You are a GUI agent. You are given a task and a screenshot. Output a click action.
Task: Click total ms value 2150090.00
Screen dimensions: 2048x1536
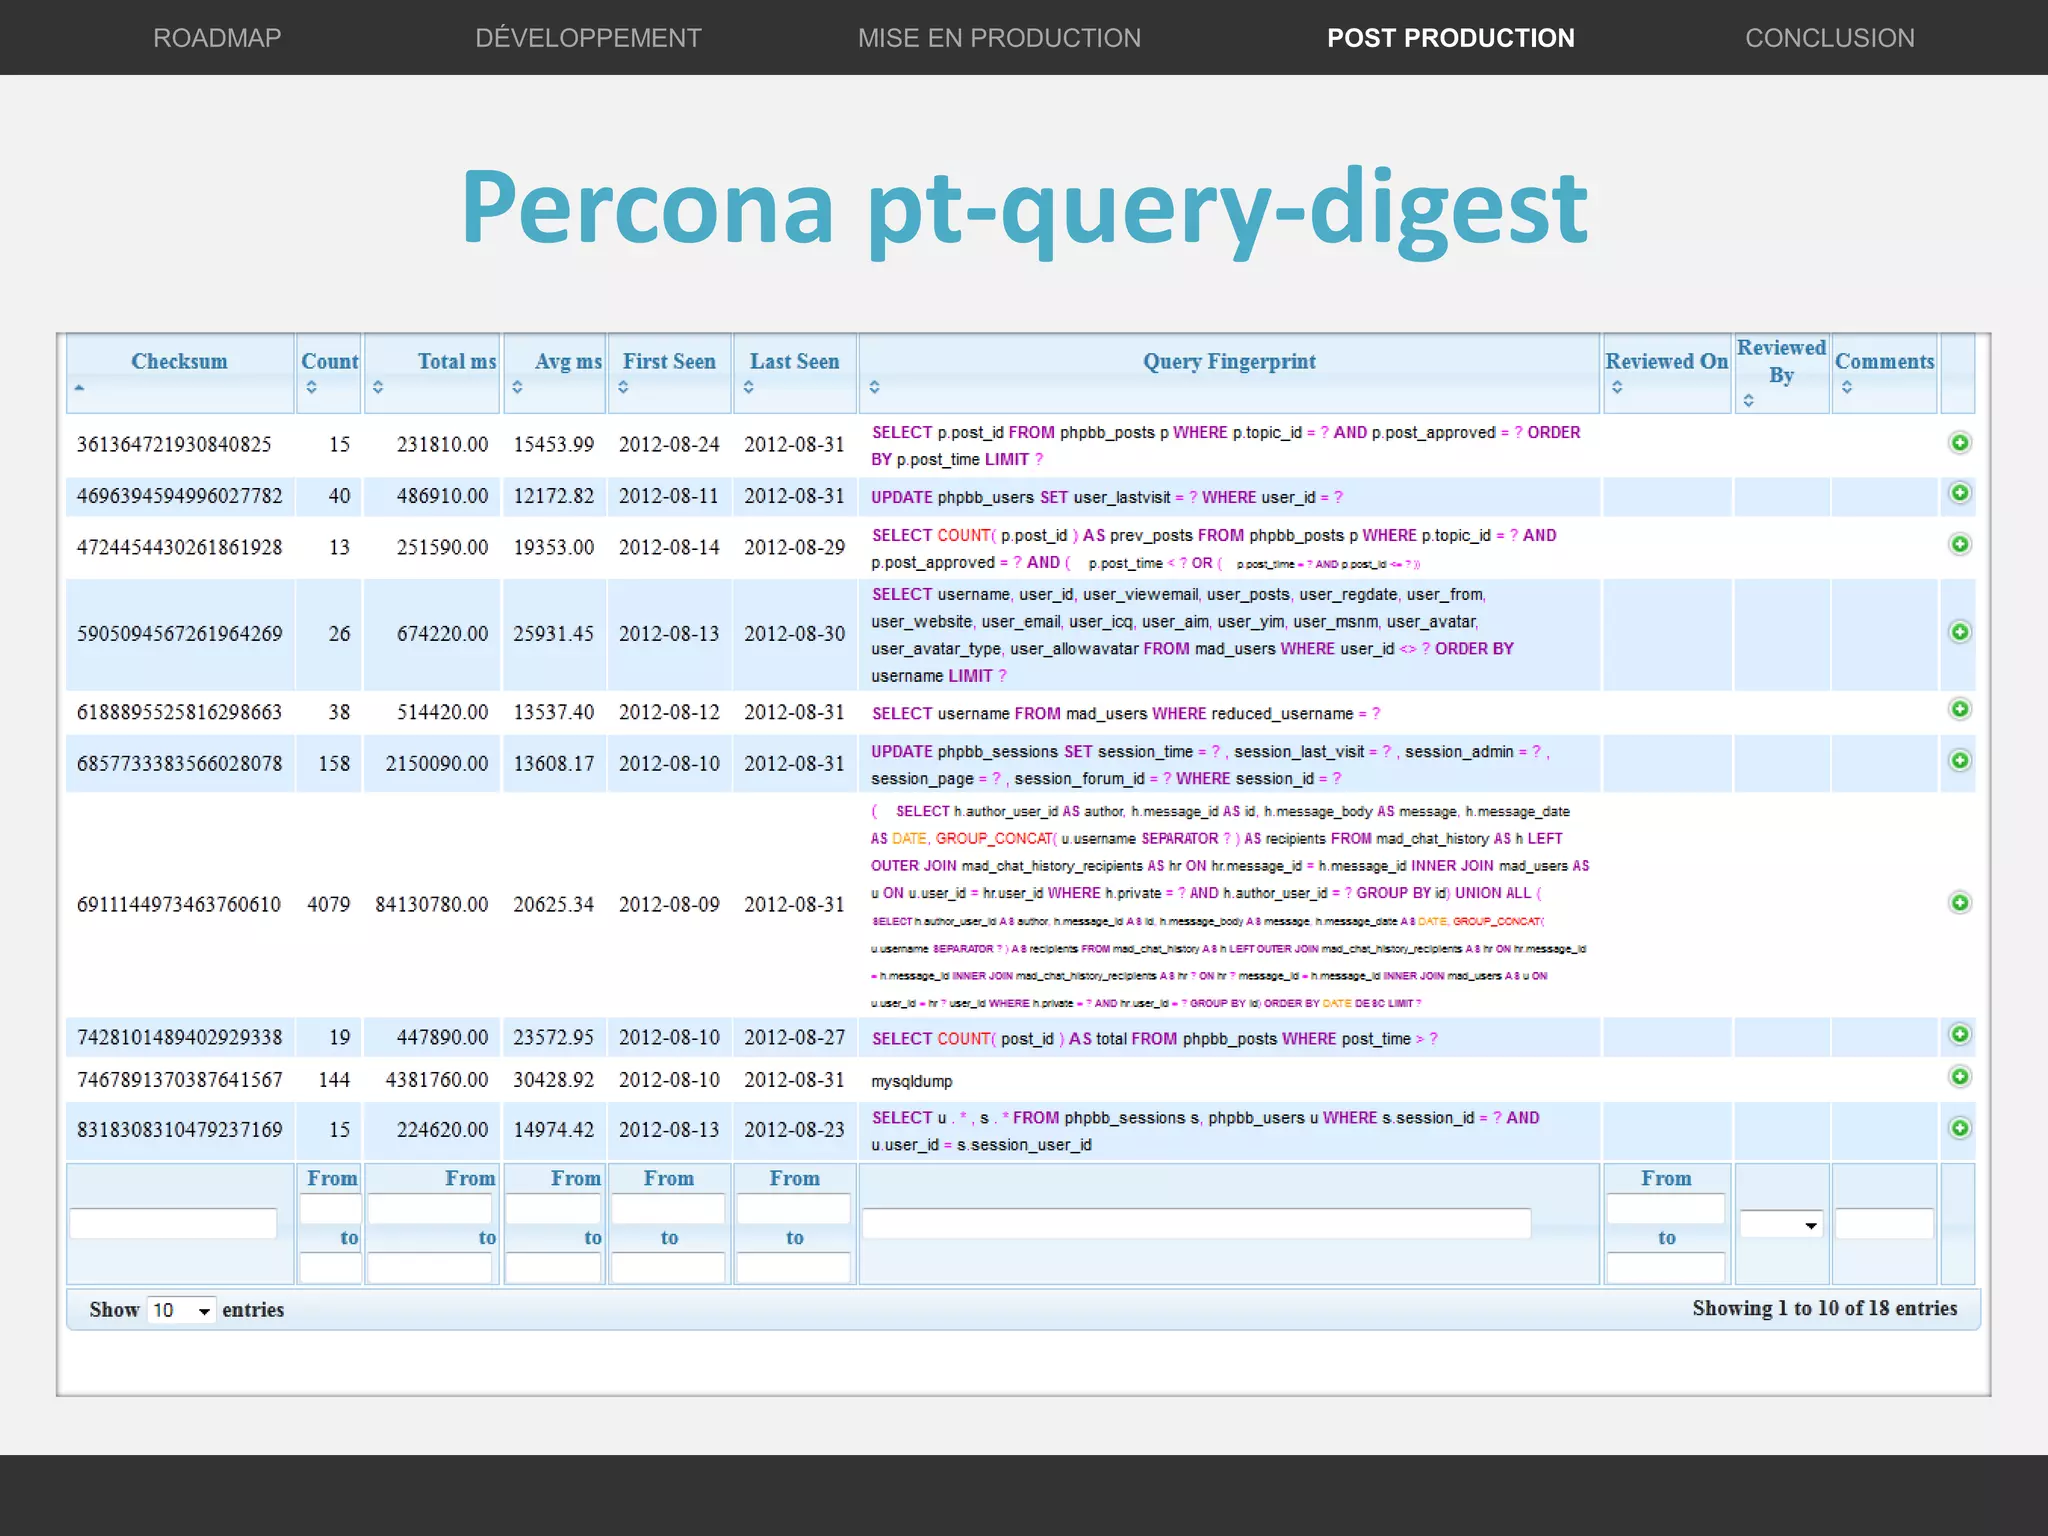(437, 763)
